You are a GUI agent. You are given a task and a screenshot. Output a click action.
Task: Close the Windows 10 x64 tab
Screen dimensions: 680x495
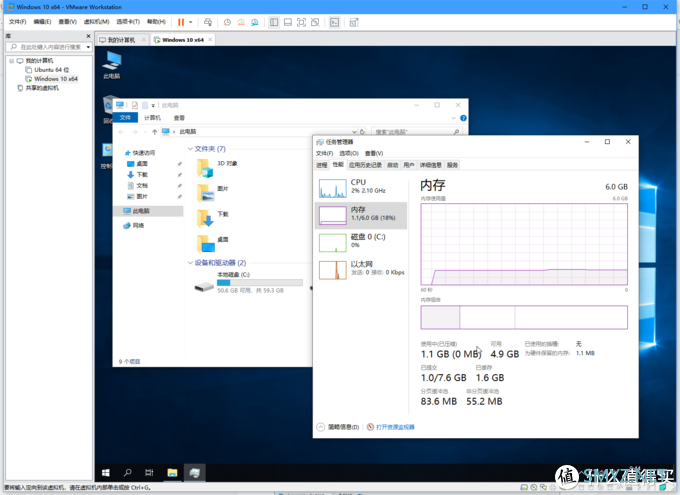pos(210,39)
